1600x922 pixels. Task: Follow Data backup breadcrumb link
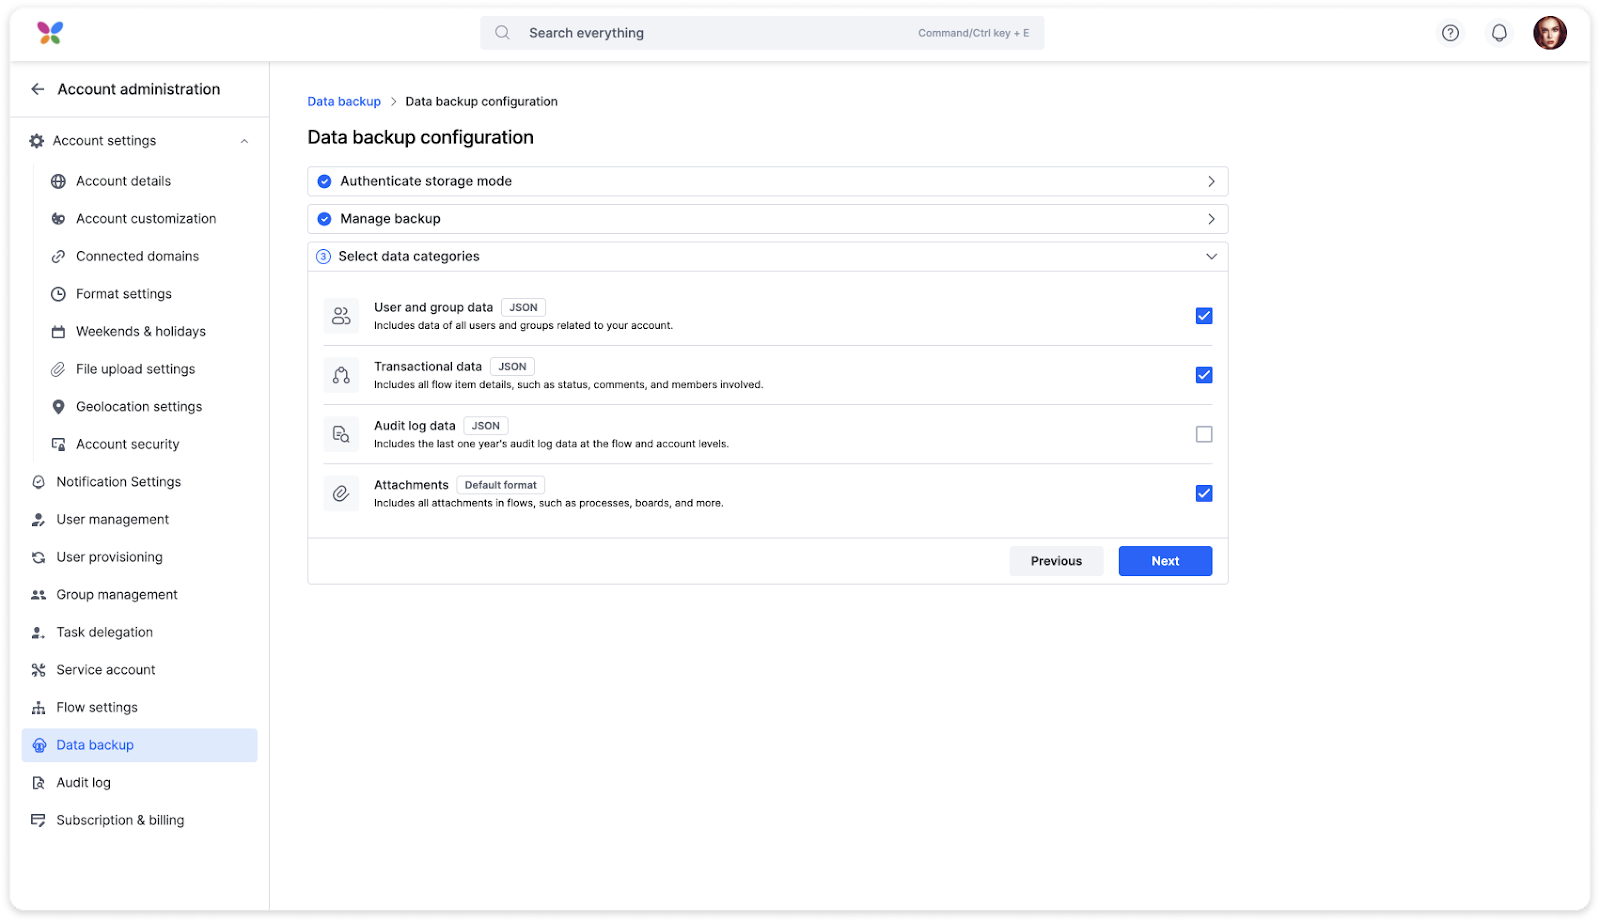point(344,102)
